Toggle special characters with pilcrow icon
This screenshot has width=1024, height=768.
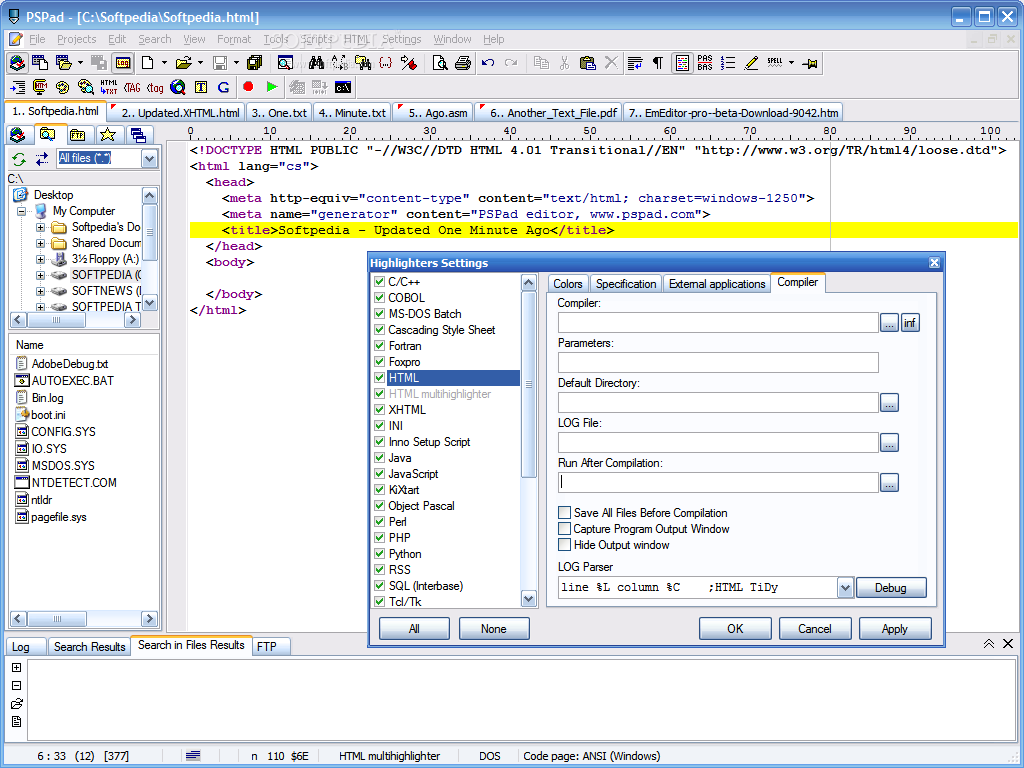[658, 63]
